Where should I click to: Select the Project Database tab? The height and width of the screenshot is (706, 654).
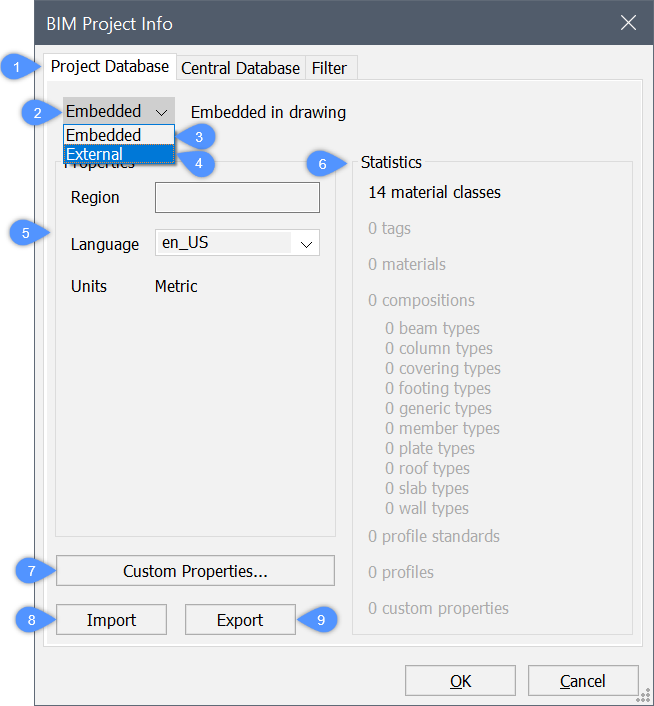pyautogui.click(x=110, y=67)
